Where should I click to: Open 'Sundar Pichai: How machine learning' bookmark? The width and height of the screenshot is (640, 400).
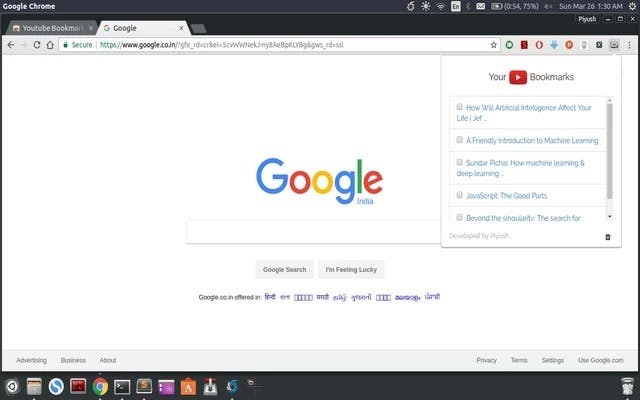tap(520, 168)
